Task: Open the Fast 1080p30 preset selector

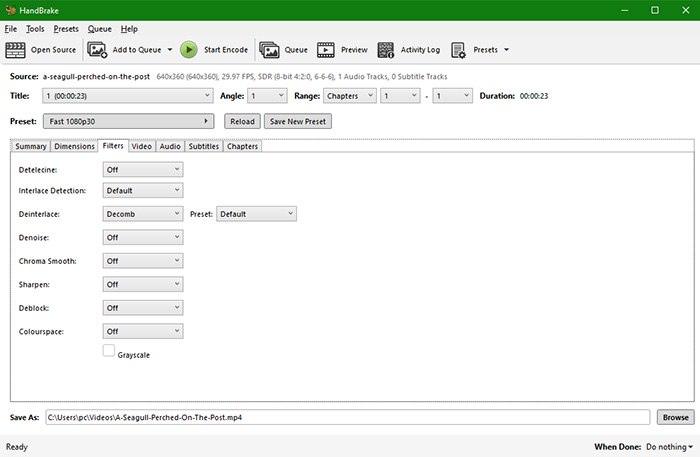Action: point(129,121)
